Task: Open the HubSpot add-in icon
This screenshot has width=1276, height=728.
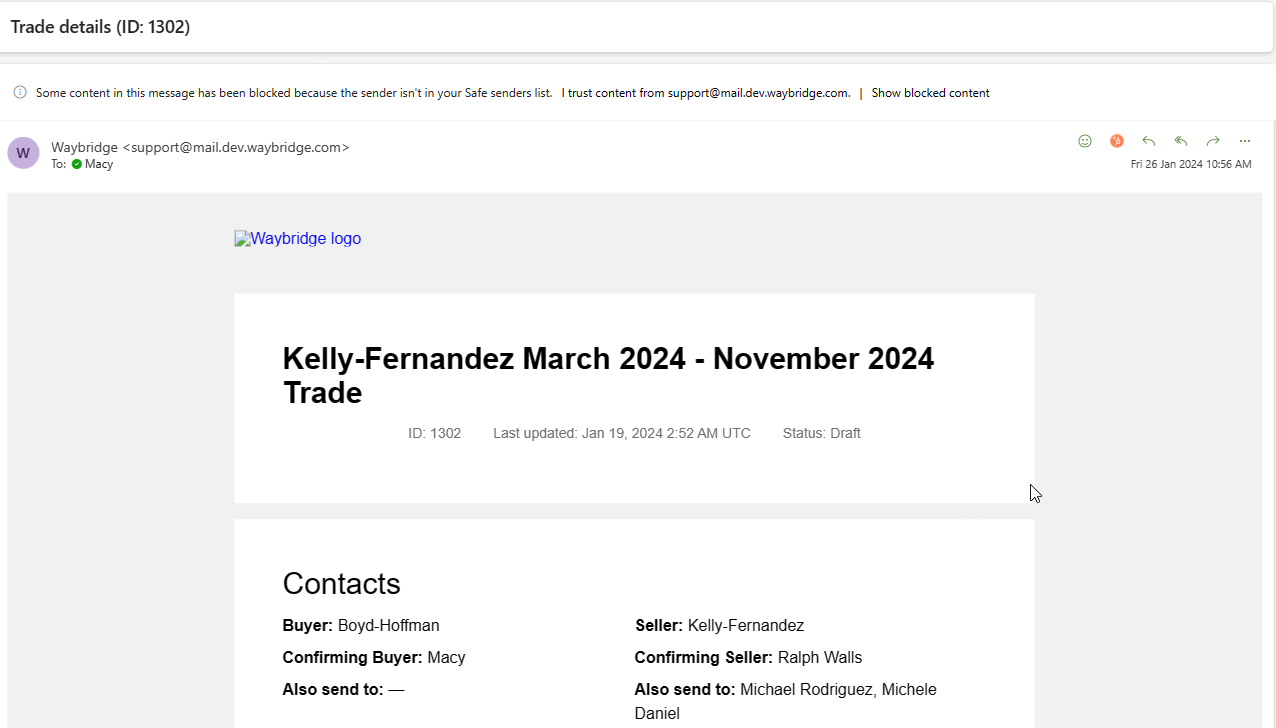Action: tap(1117, 141)
